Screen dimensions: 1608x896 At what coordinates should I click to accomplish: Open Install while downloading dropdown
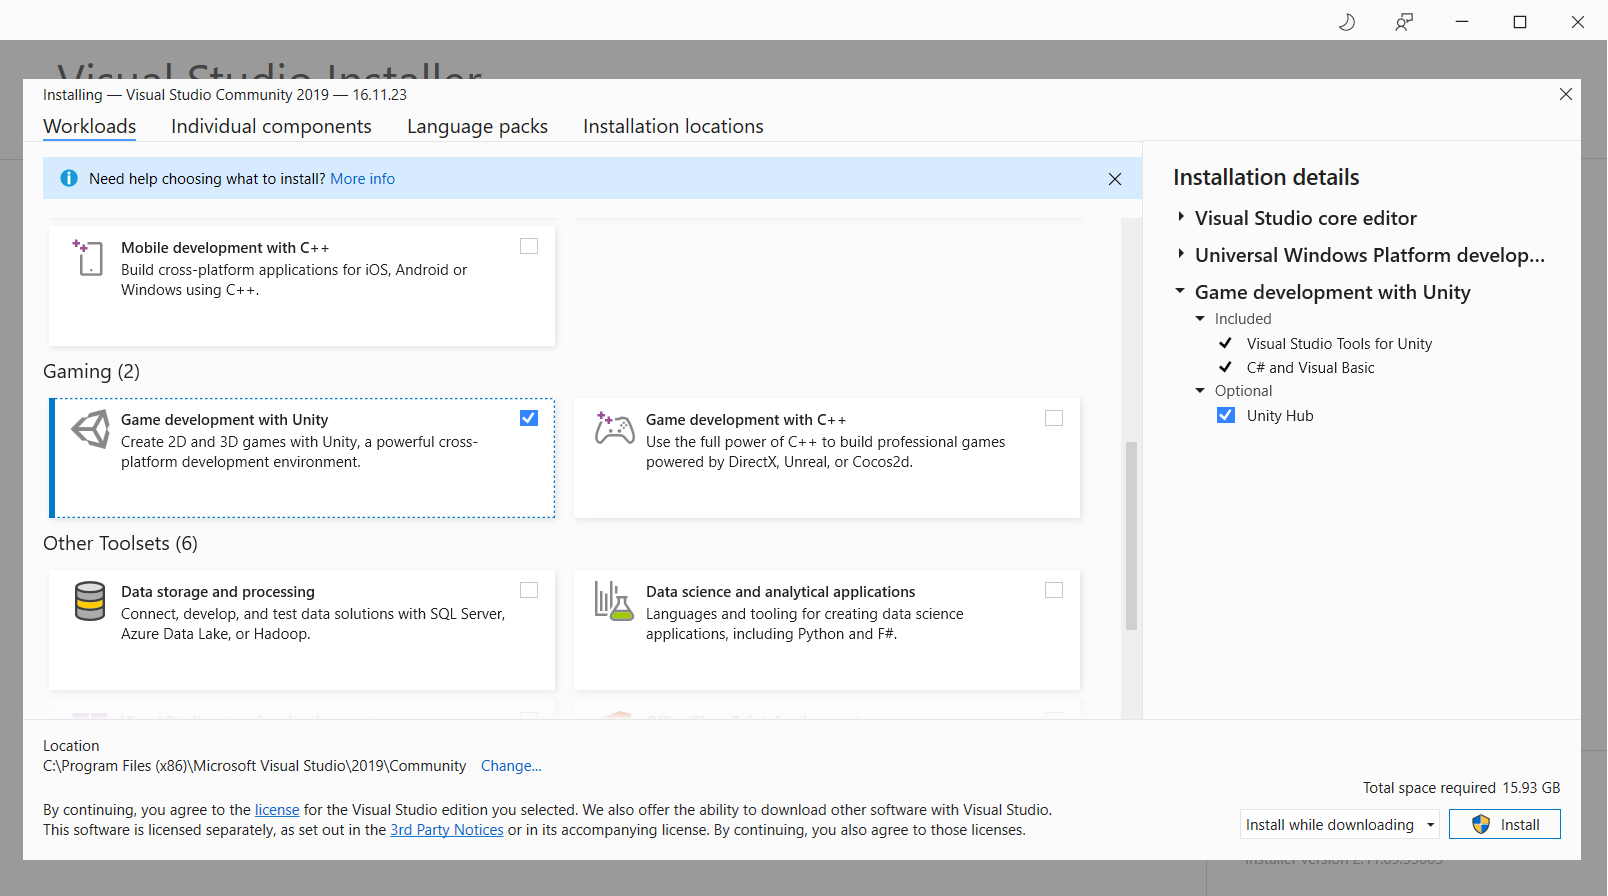[1339, 824]
